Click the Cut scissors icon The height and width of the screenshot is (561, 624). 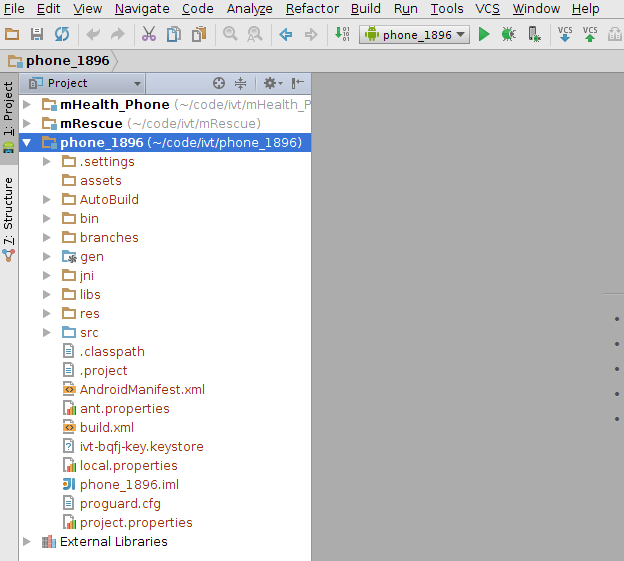149,35
